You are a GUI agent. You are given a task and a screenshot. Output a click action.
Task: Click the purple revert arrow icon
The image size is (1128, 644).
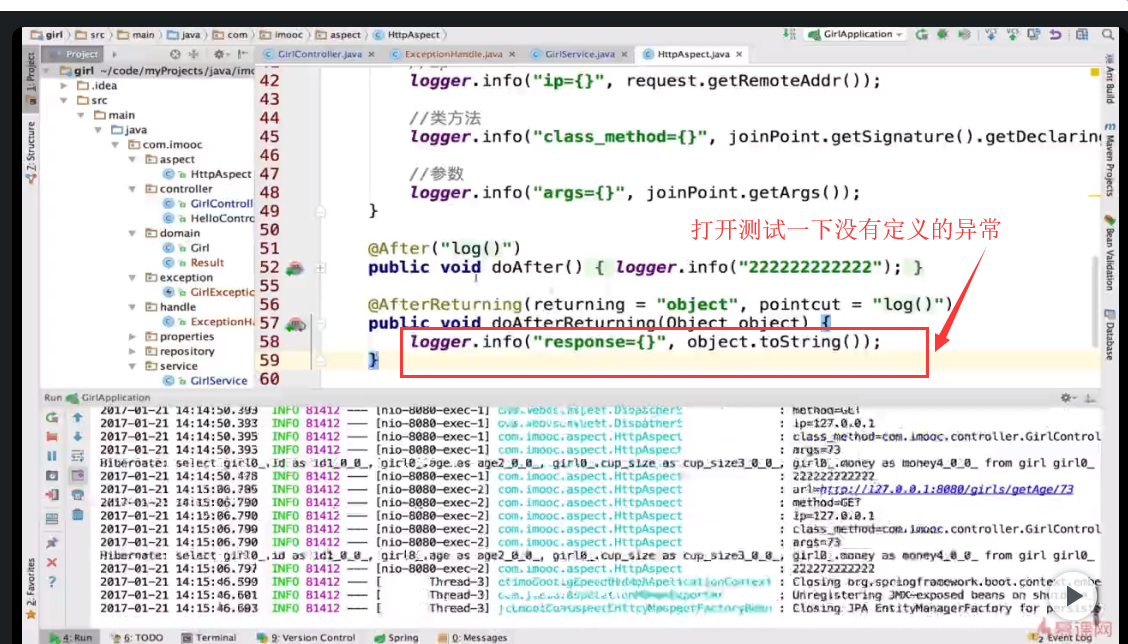[x=1055, y=35]
